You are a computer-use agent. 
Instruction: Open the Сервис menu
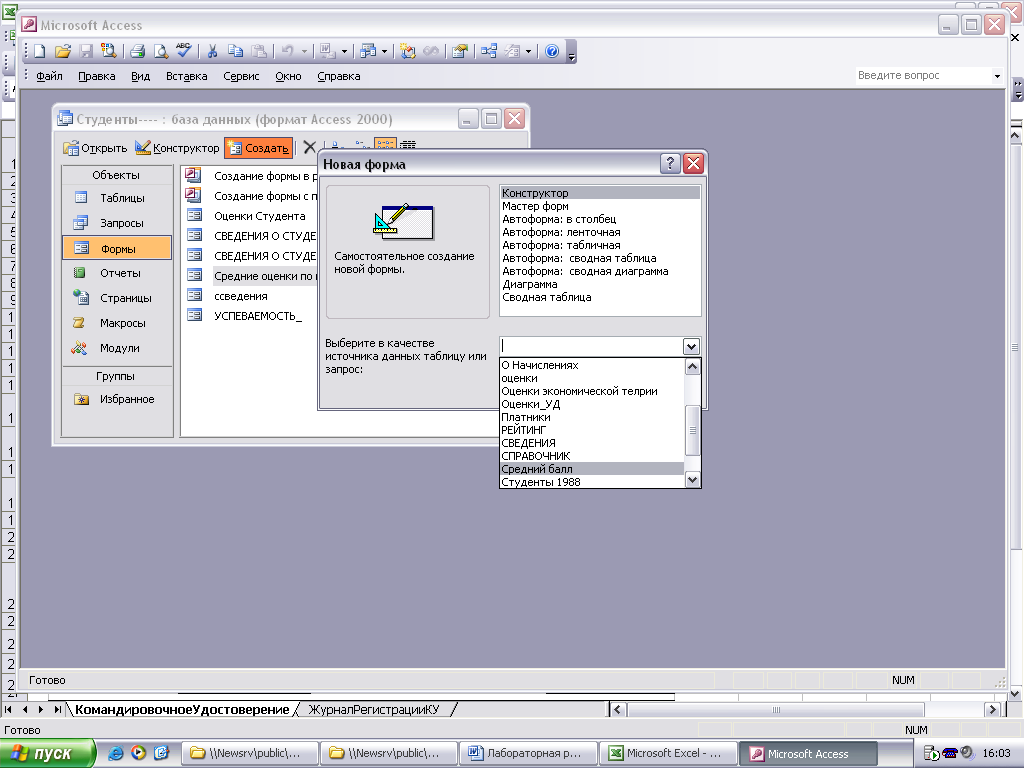pyautogui.click(x=241, y=76)
